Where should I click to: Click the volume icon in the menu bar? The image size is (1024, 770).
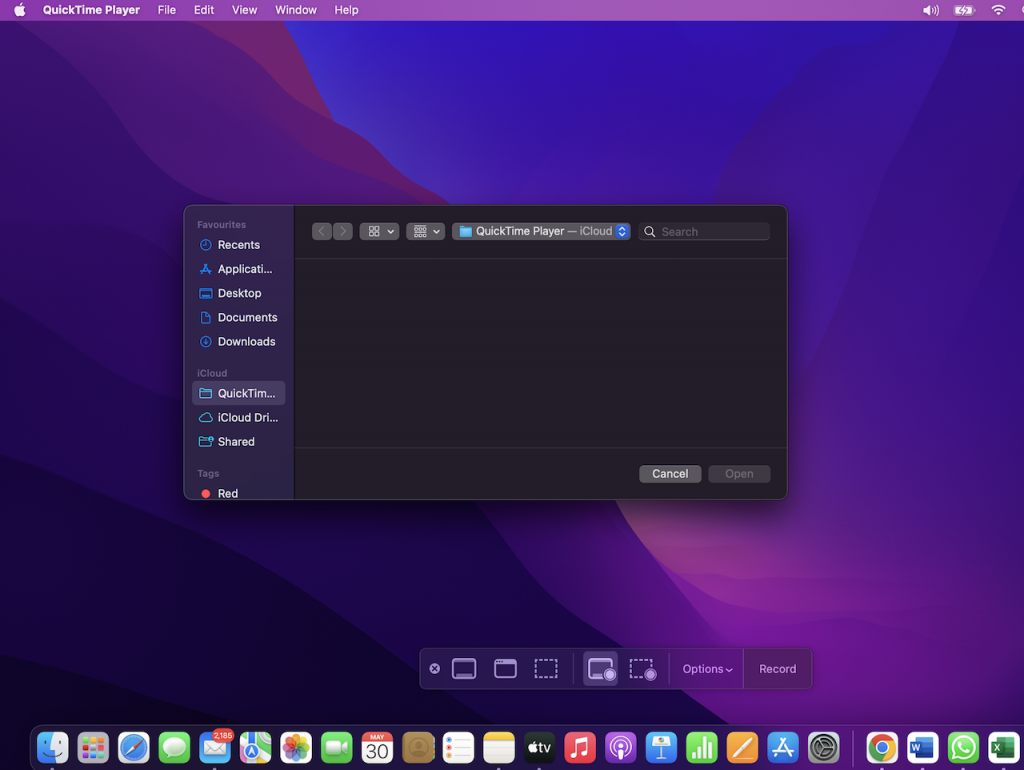(931, 10)
